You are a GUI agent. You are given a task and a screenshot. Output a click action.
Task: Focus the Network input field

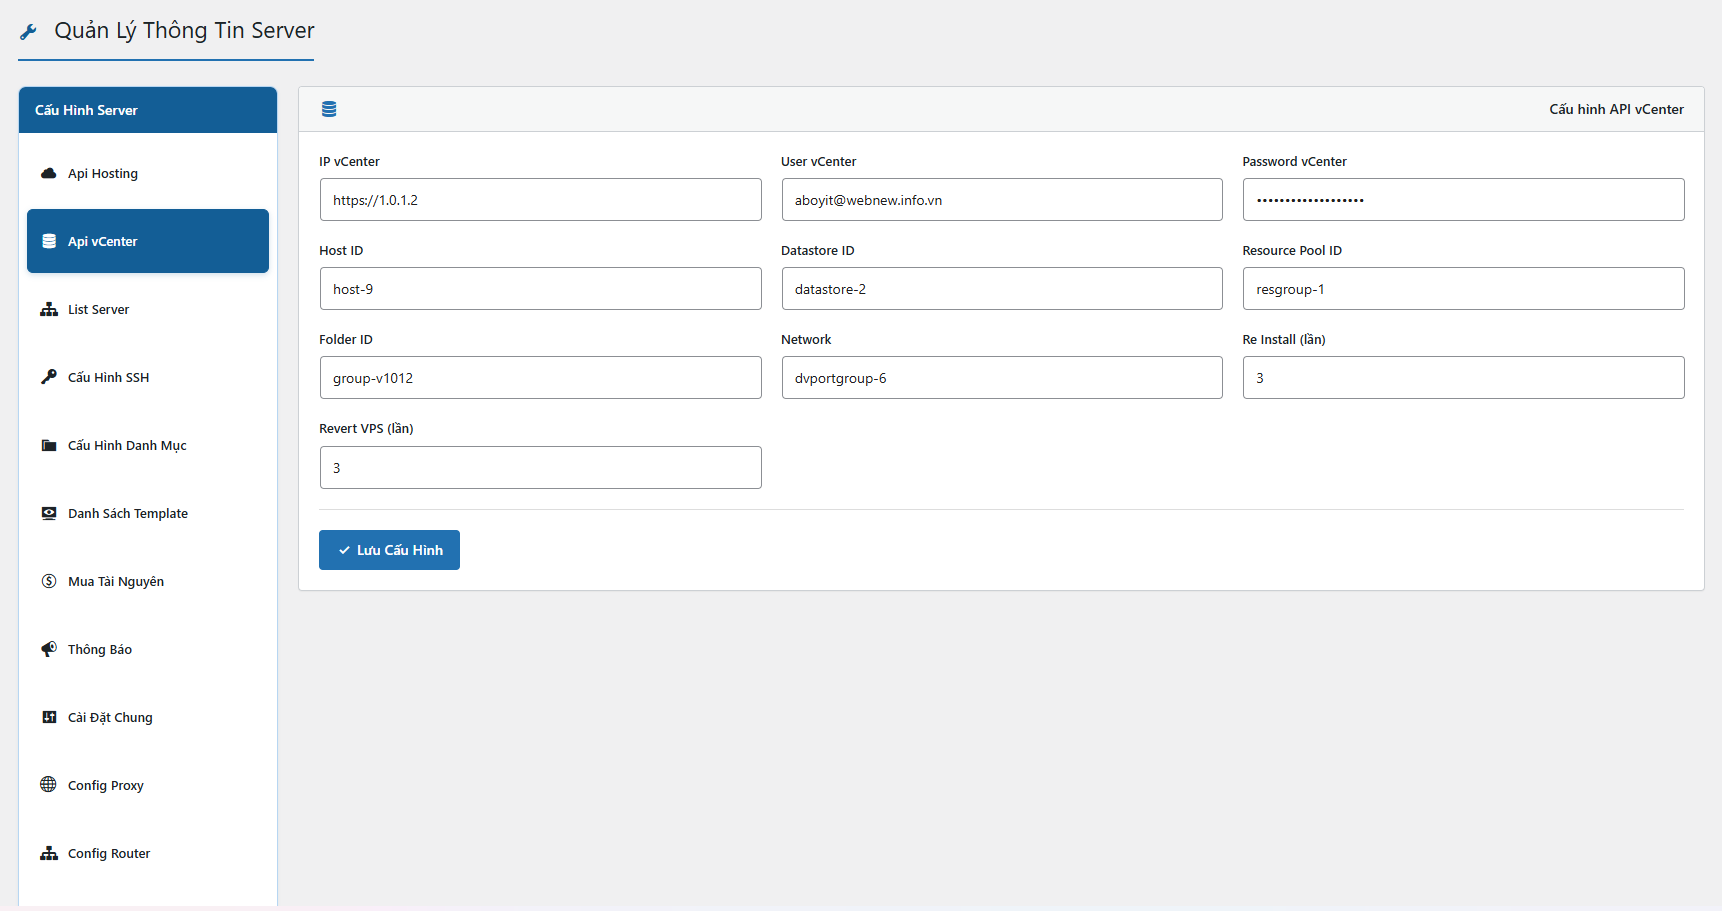[1002, 378]
